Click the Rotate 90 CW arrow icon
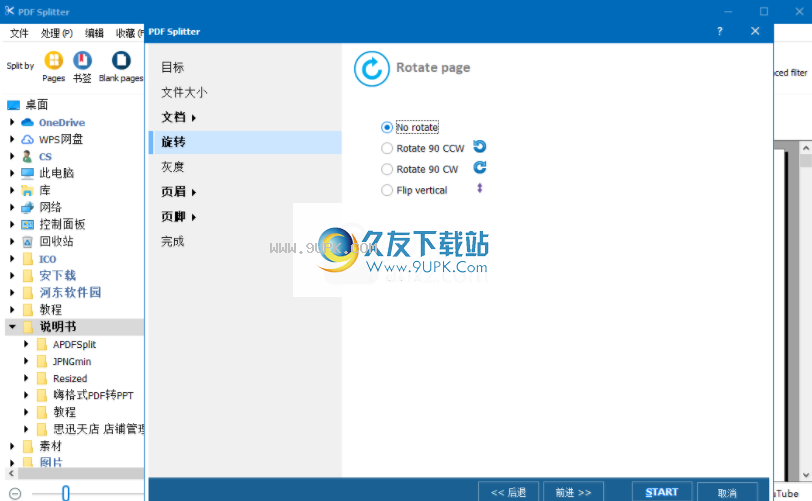 pyautogui.click(x=480, y=167)
